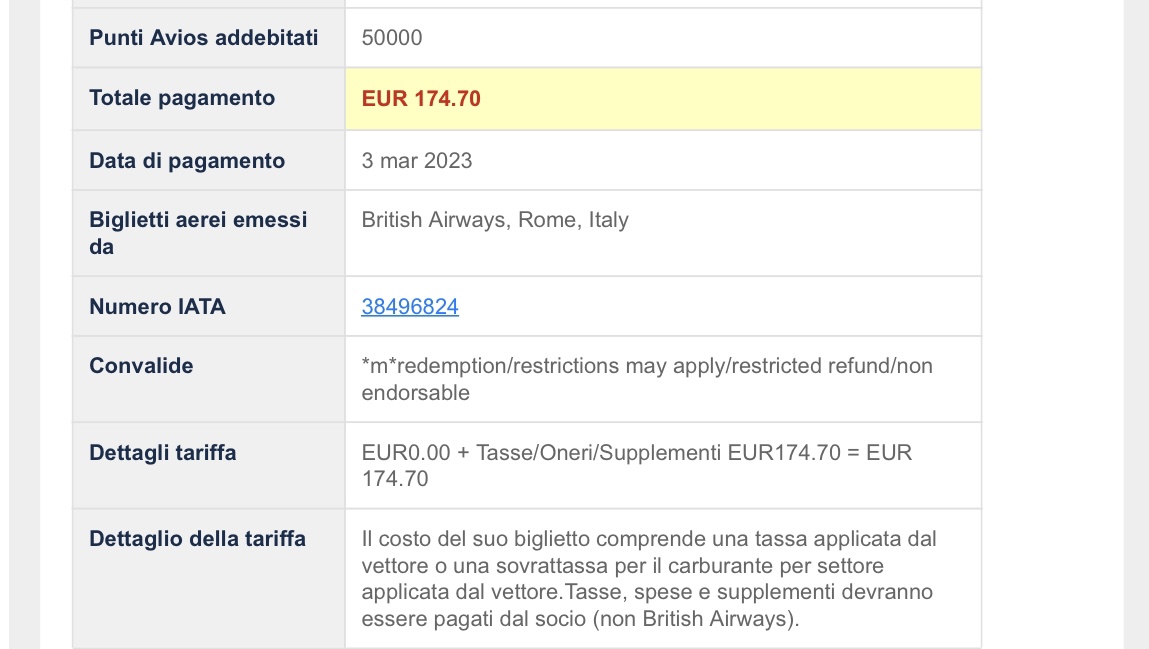Click the Numero IATA row label

pyautogui.click(x=158, y=306)
